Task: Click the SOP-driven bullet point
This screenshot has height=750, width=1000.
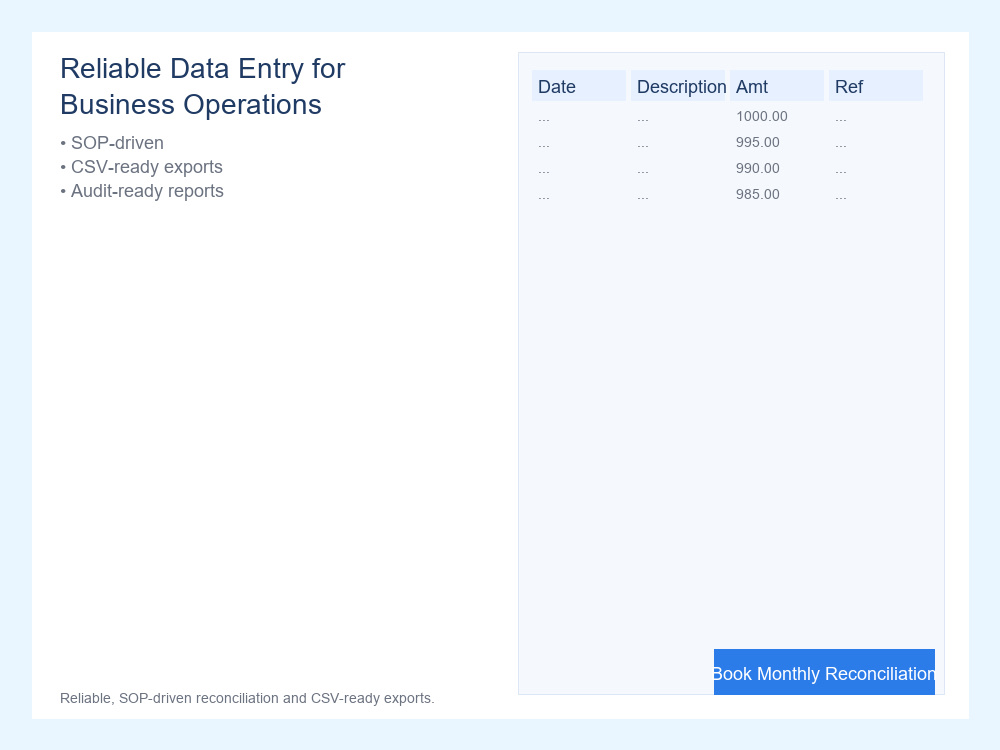Action: point(112,143)
